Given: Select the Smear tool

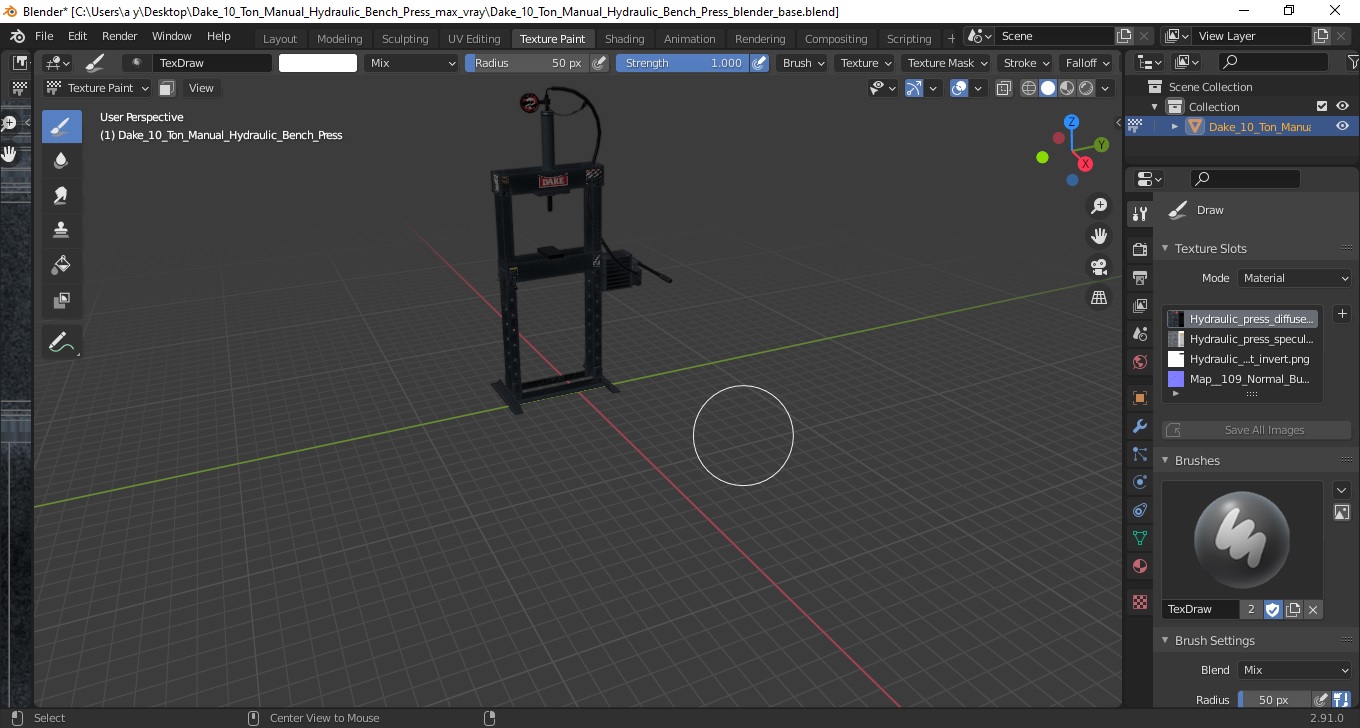Looking at the screenshot, I should click(61, 196).
